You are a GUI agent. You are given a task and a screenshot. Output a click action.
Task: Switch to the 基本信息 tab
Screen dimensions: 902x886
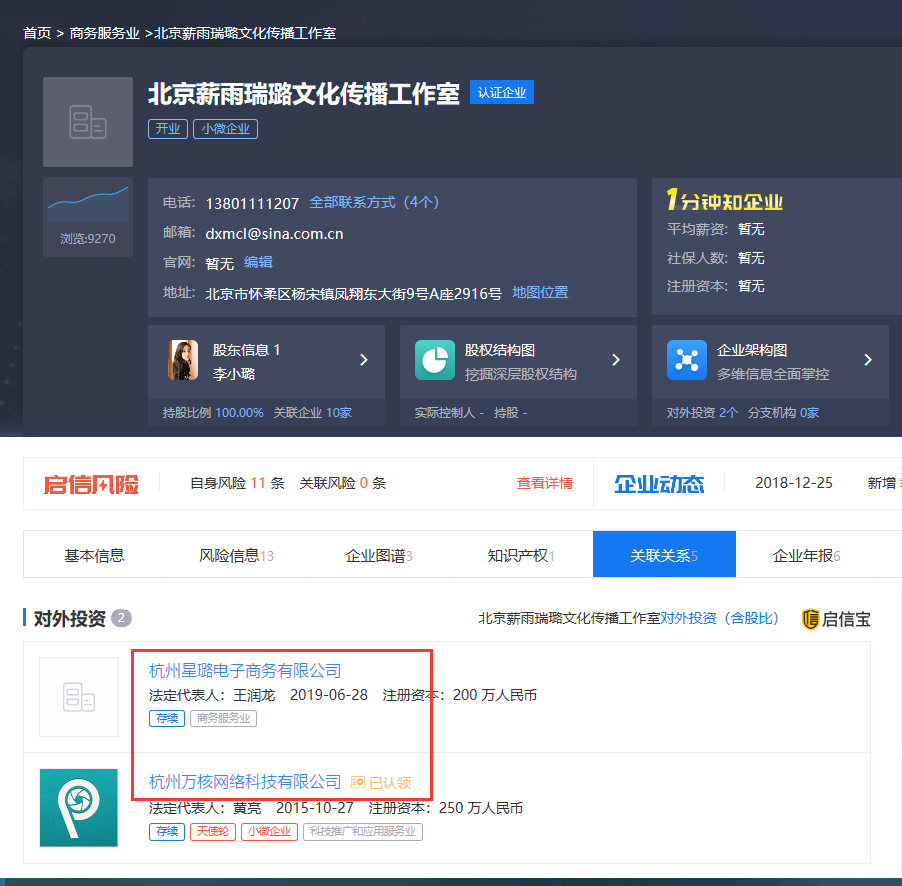pos(94,555)
